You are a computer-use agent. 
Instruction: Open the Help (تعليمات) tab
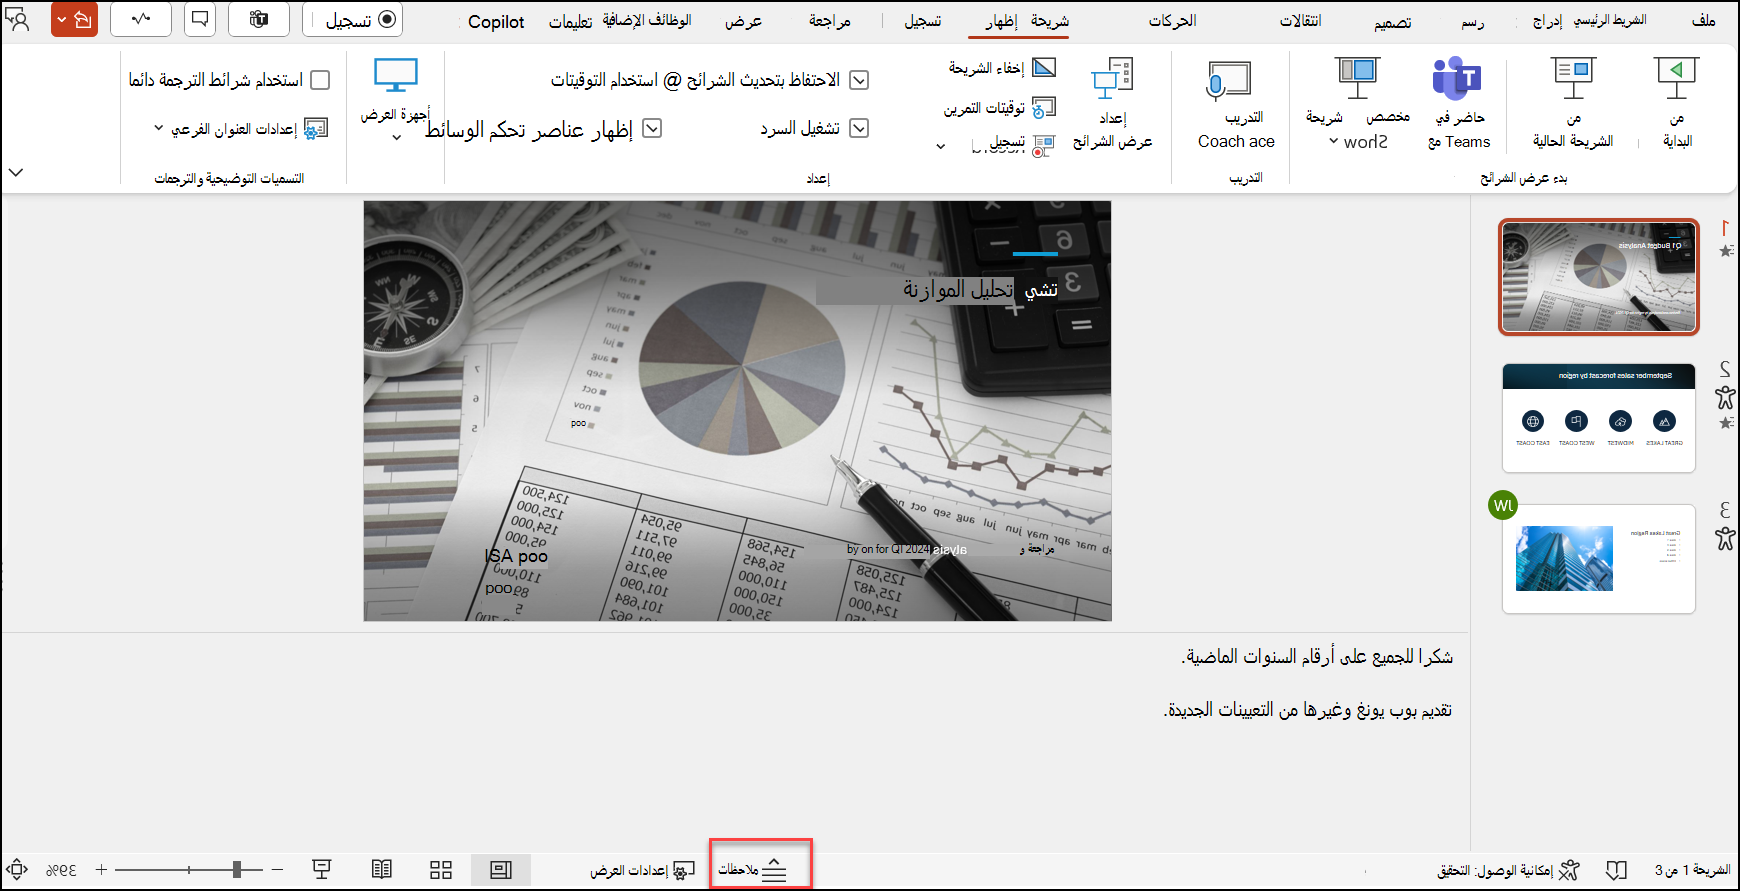click(x=570, y=21)
